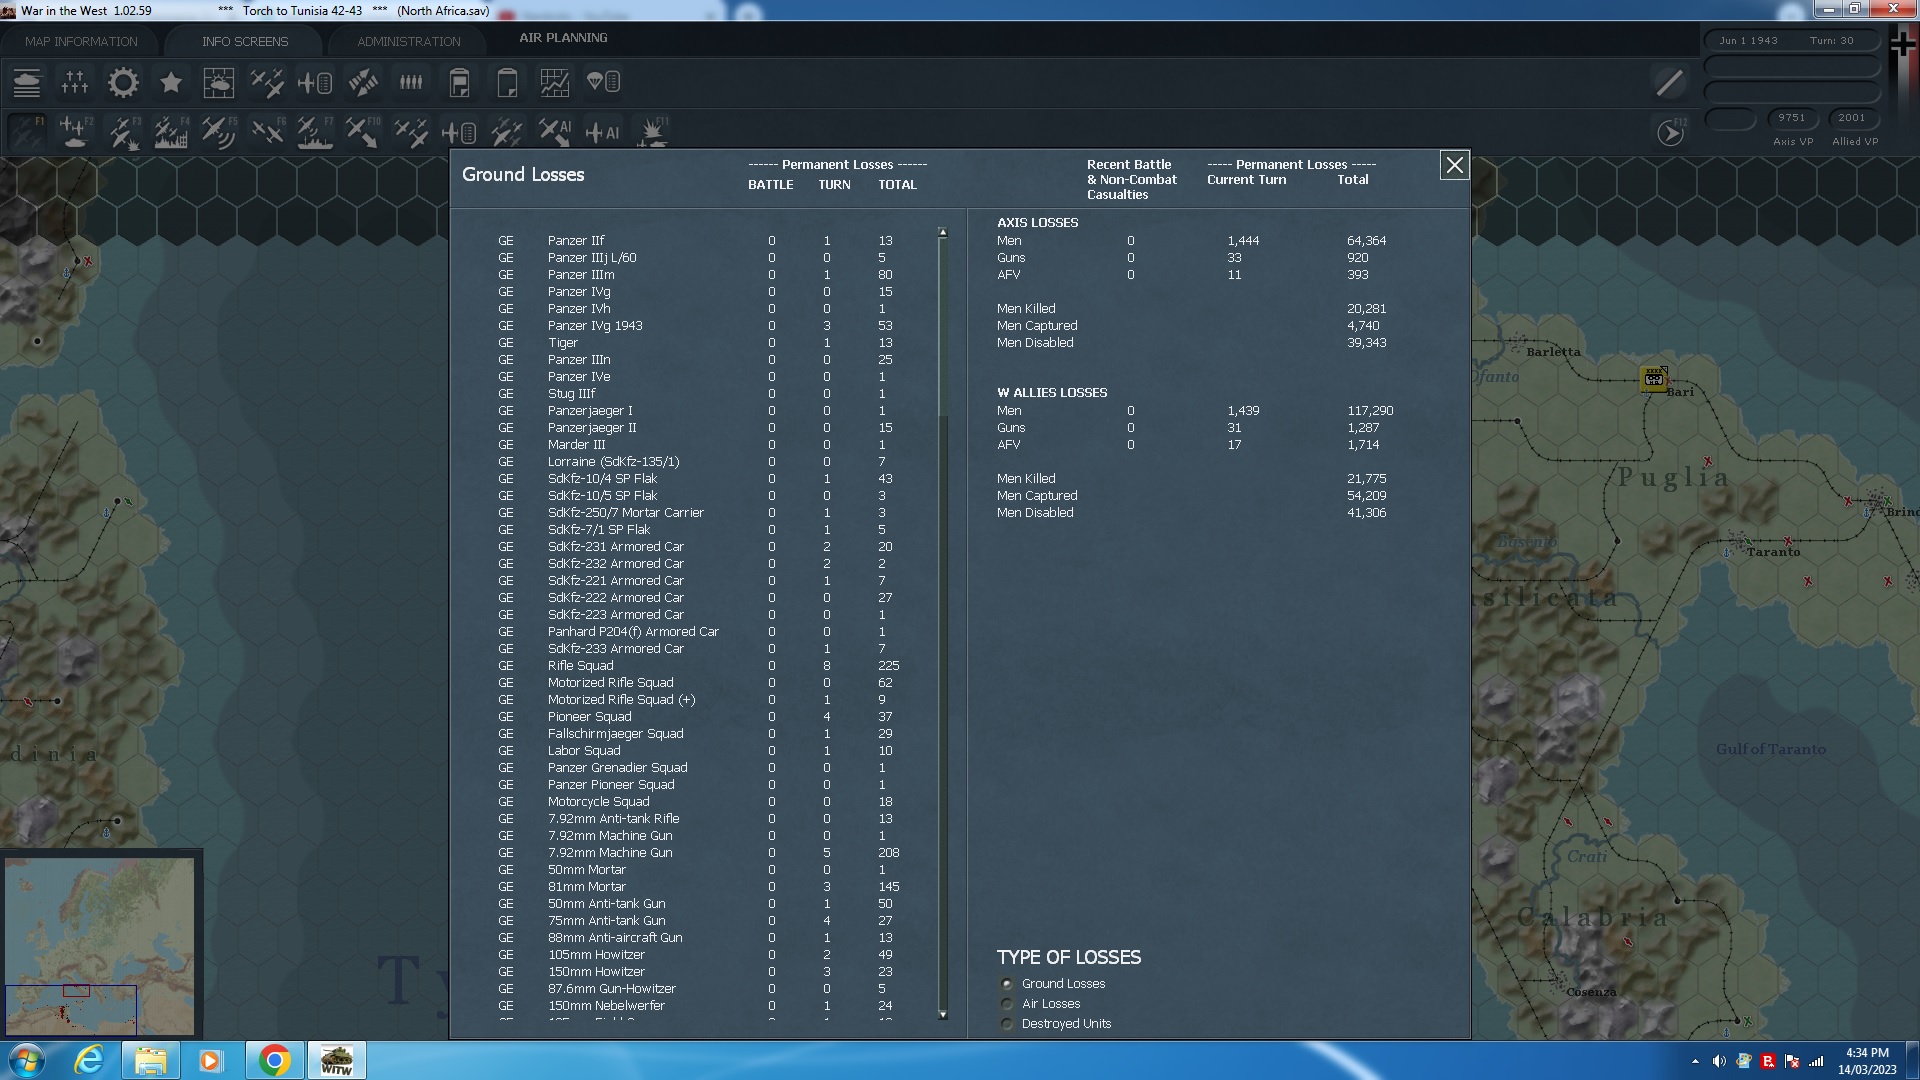Open the preferences gear icon in the toolbar
The width and height of the screenshot is (1920, 1080).
[123, 83]
